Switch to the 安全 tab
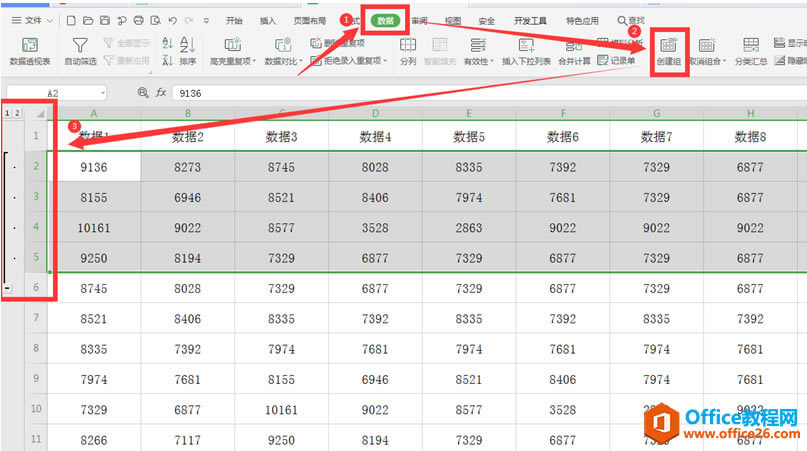 (486, 21)
